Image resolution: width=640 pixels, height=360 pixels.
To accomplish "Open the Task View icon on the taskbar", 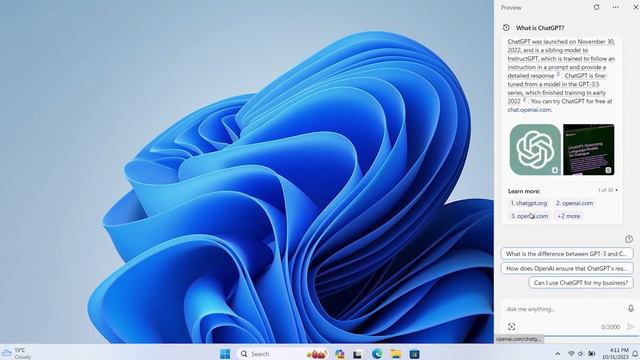I will tap(358, 354).
